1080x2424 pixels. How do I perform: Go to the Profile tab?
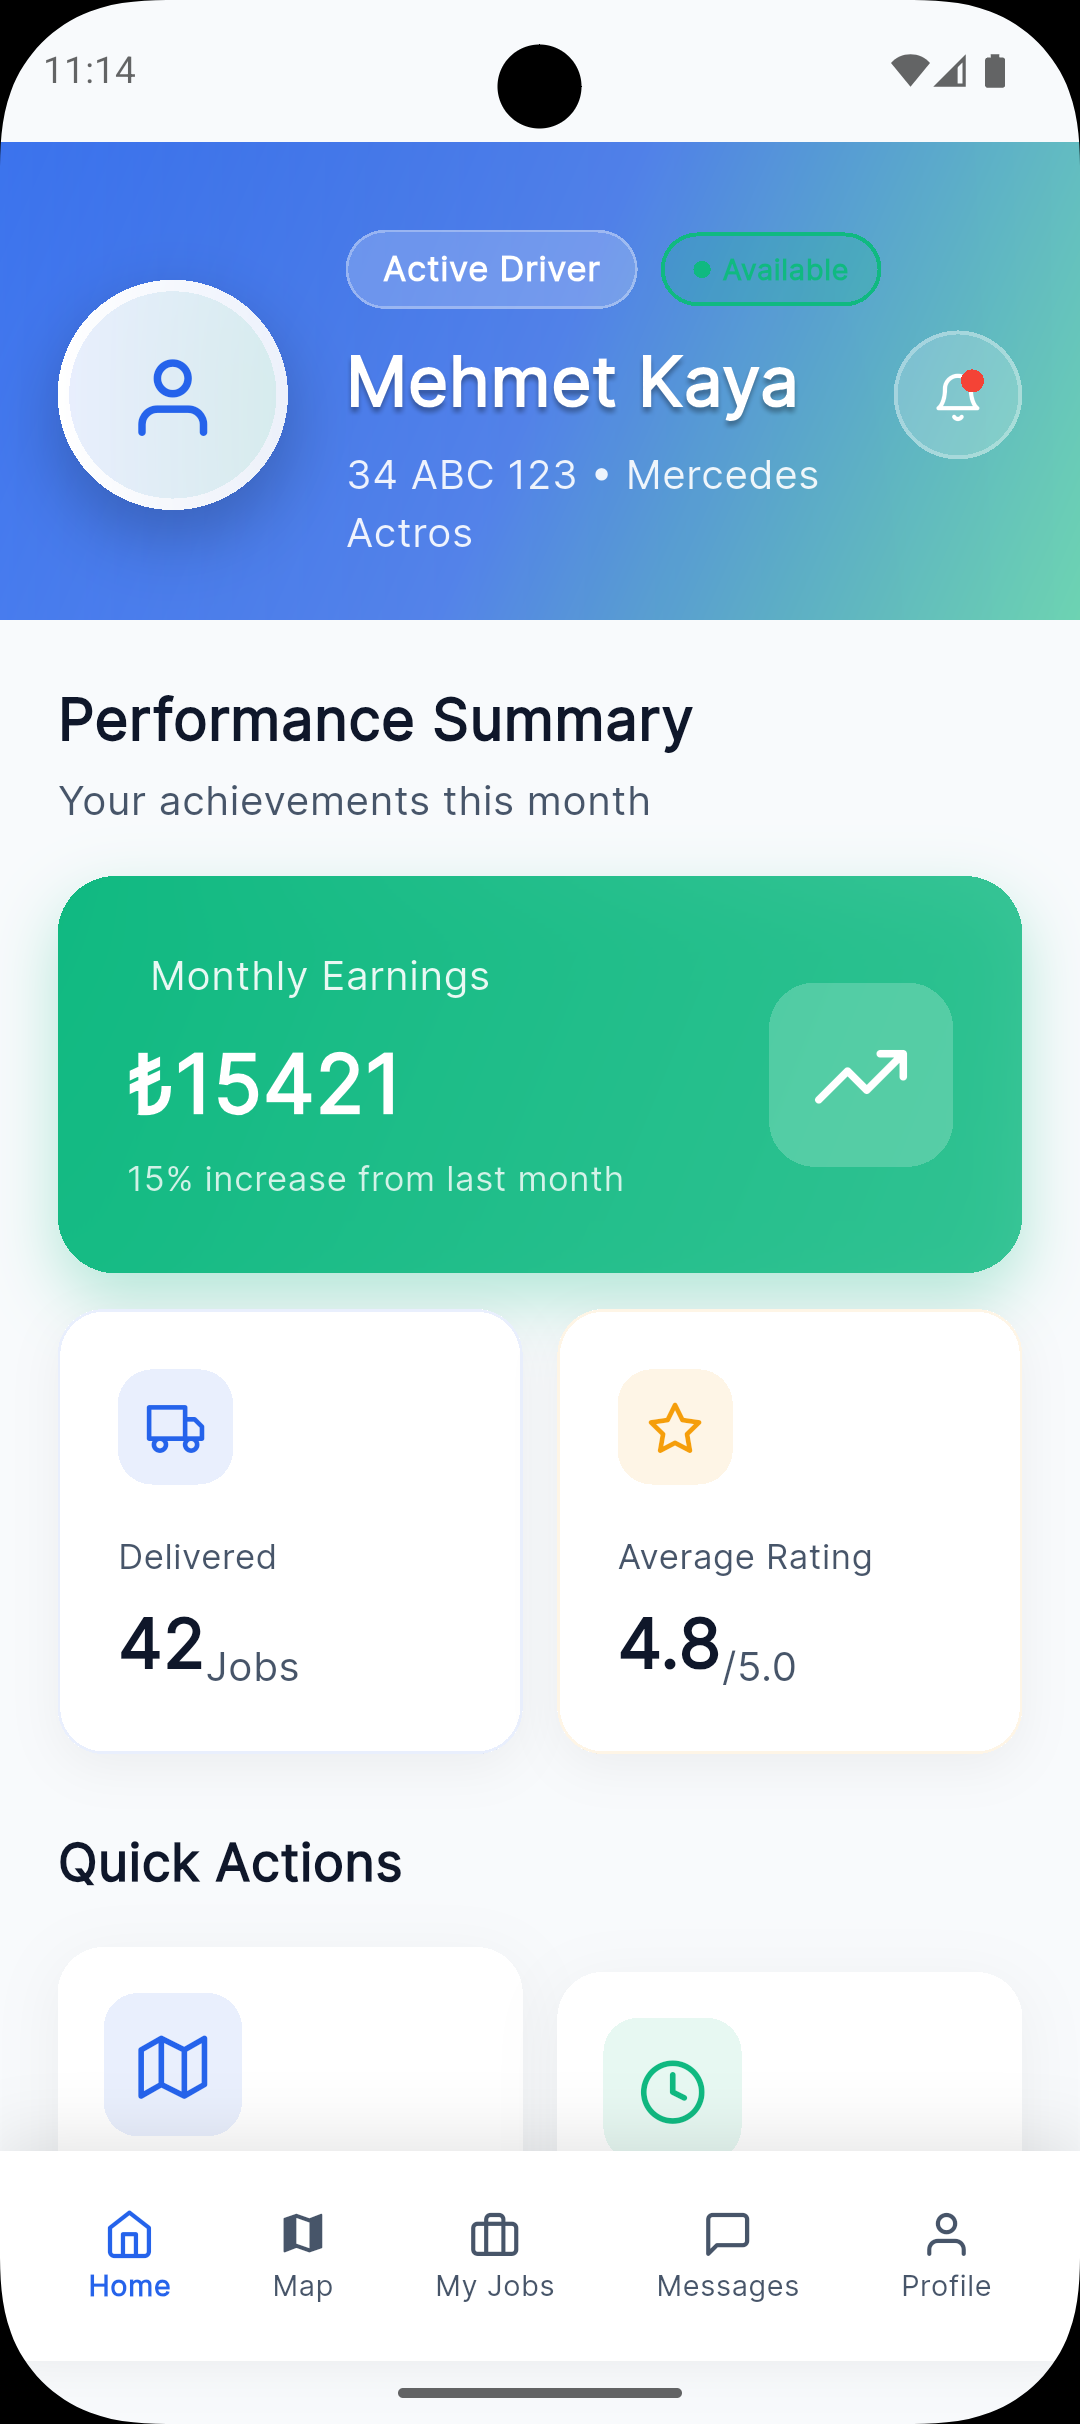[x=946, y=2255]
